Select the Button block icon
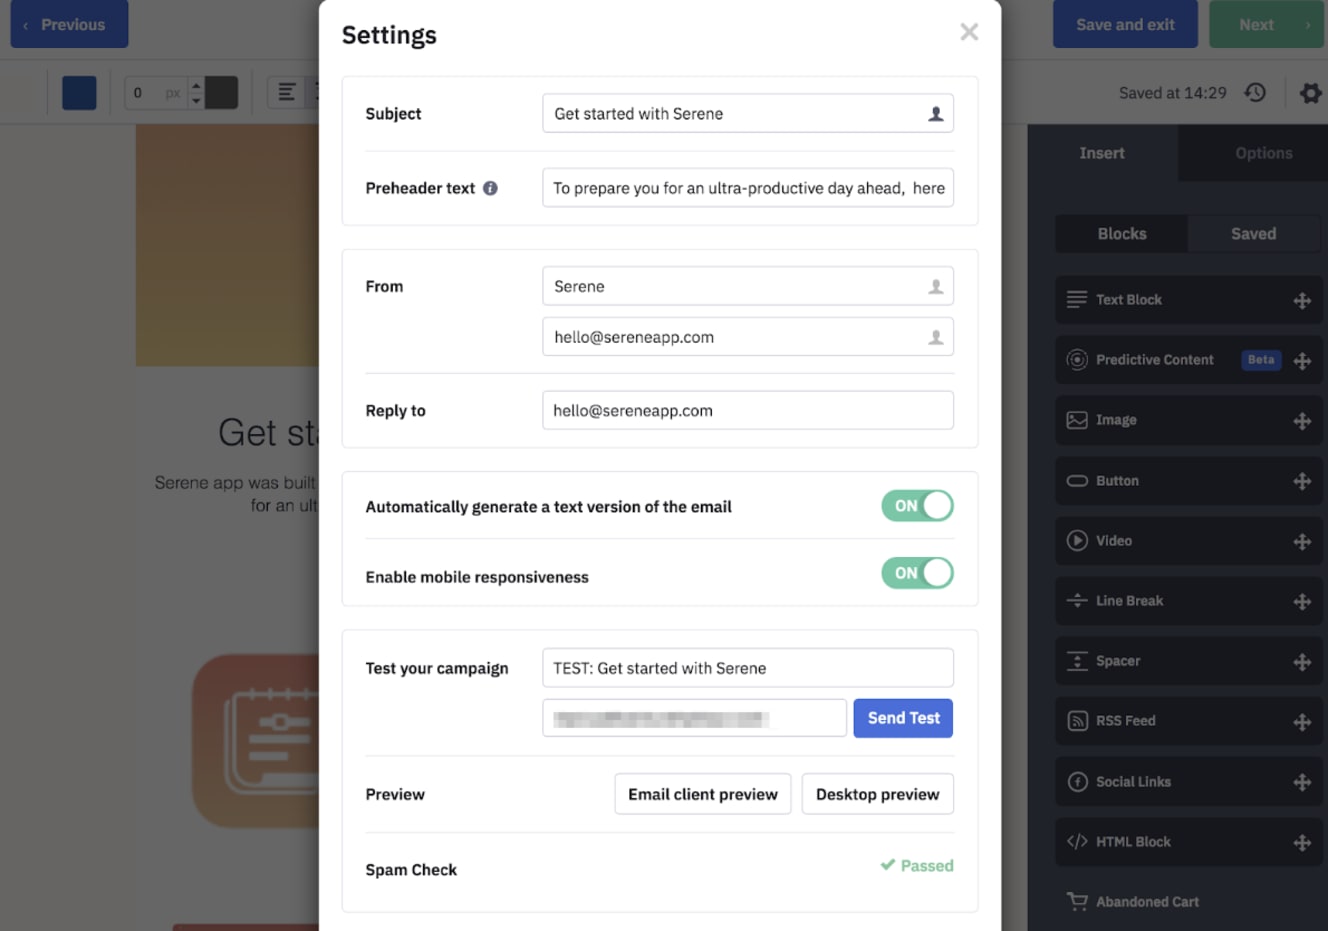 [1077, 481]
